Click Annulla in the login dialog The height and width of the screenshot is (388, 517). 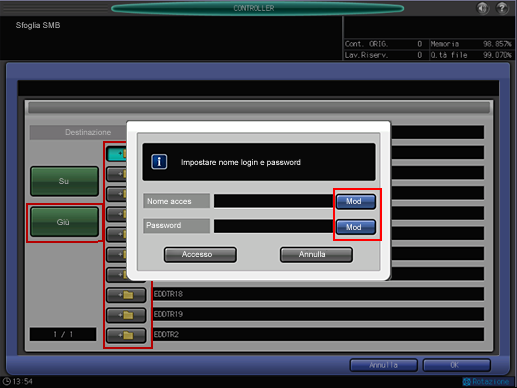[316, 255]
